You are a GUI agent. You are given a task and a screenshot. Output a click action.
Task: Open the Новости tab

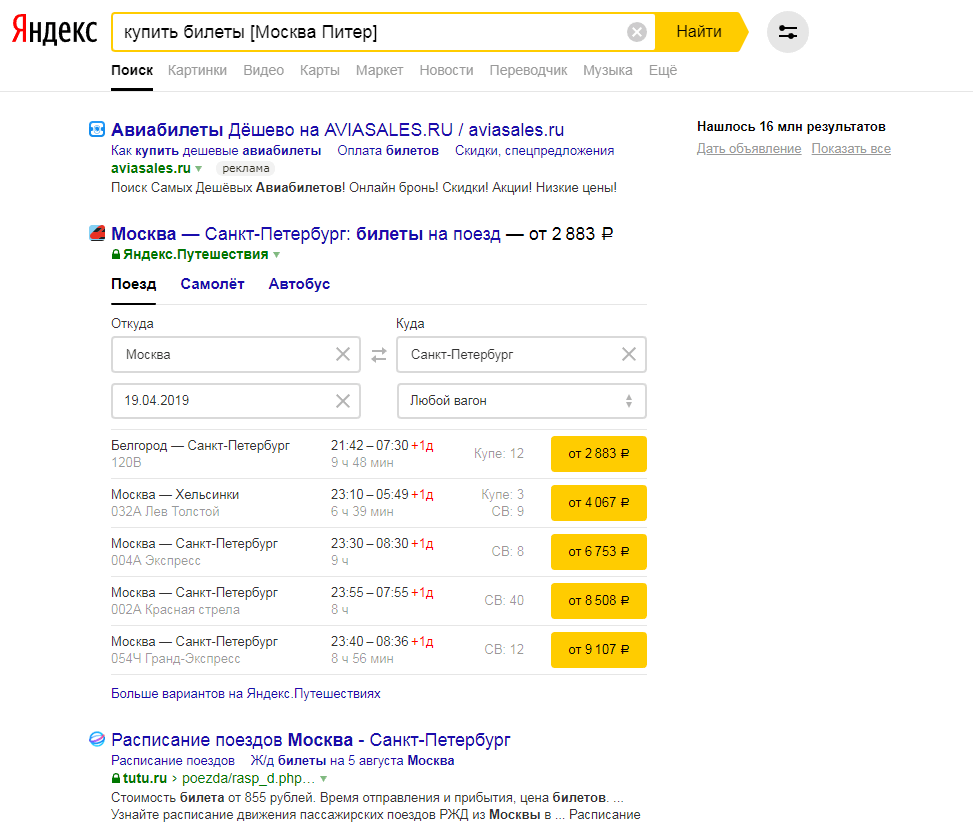[x=446, y=70]
